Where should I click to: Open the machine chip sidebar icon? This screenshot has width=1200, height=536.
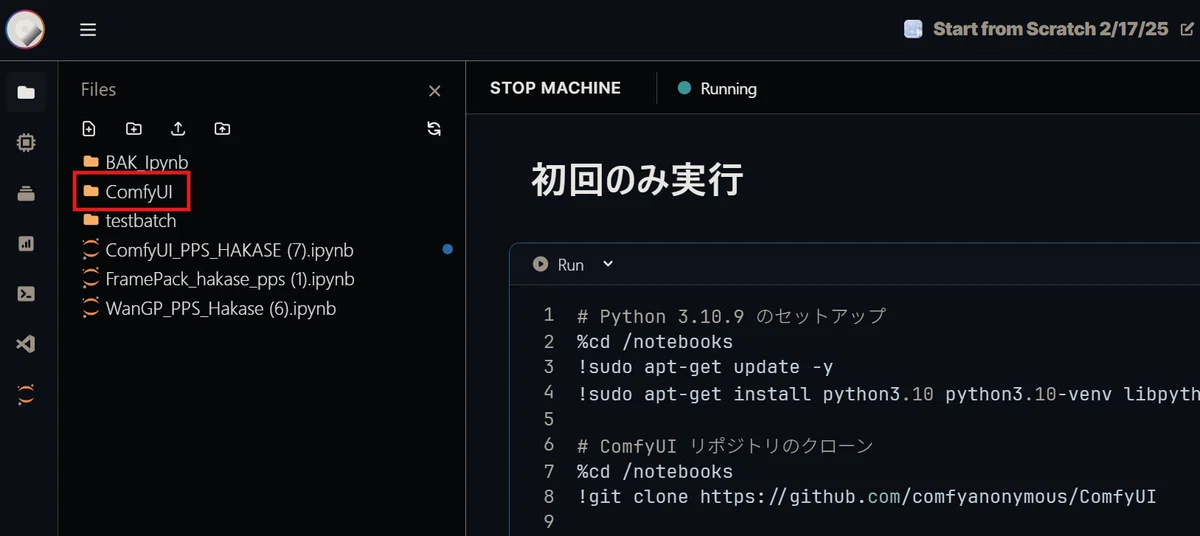coord(26,143)
